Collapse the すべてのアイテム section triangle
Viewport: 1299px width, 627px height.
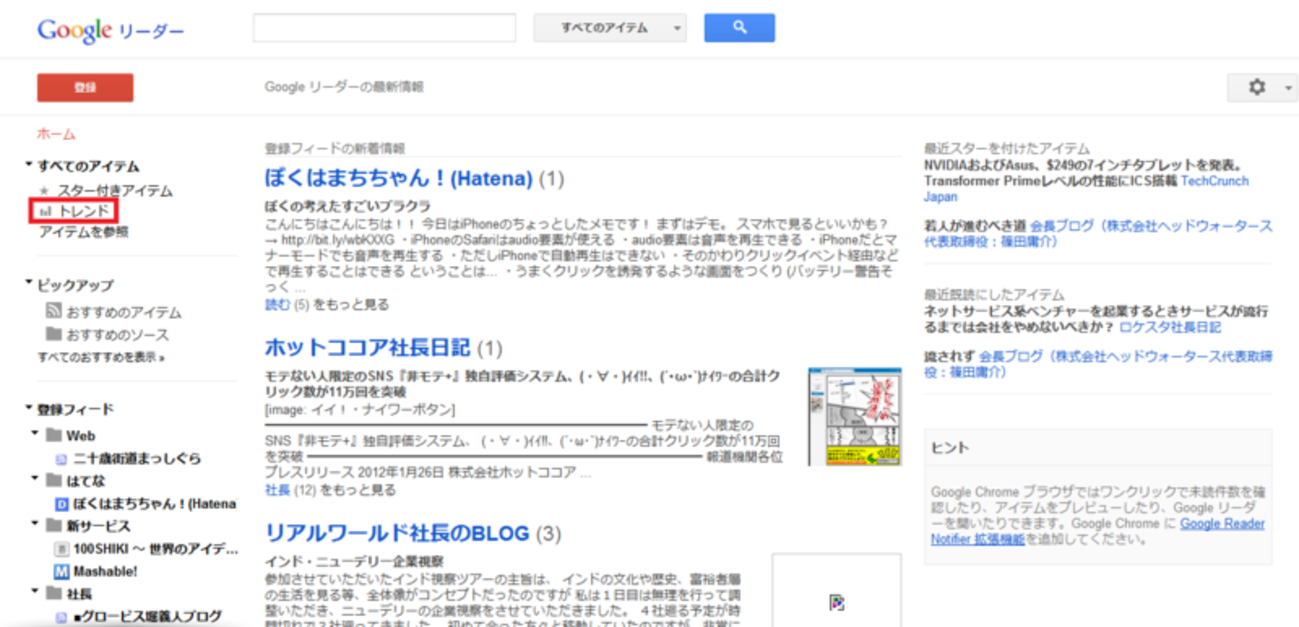(30, 165)
